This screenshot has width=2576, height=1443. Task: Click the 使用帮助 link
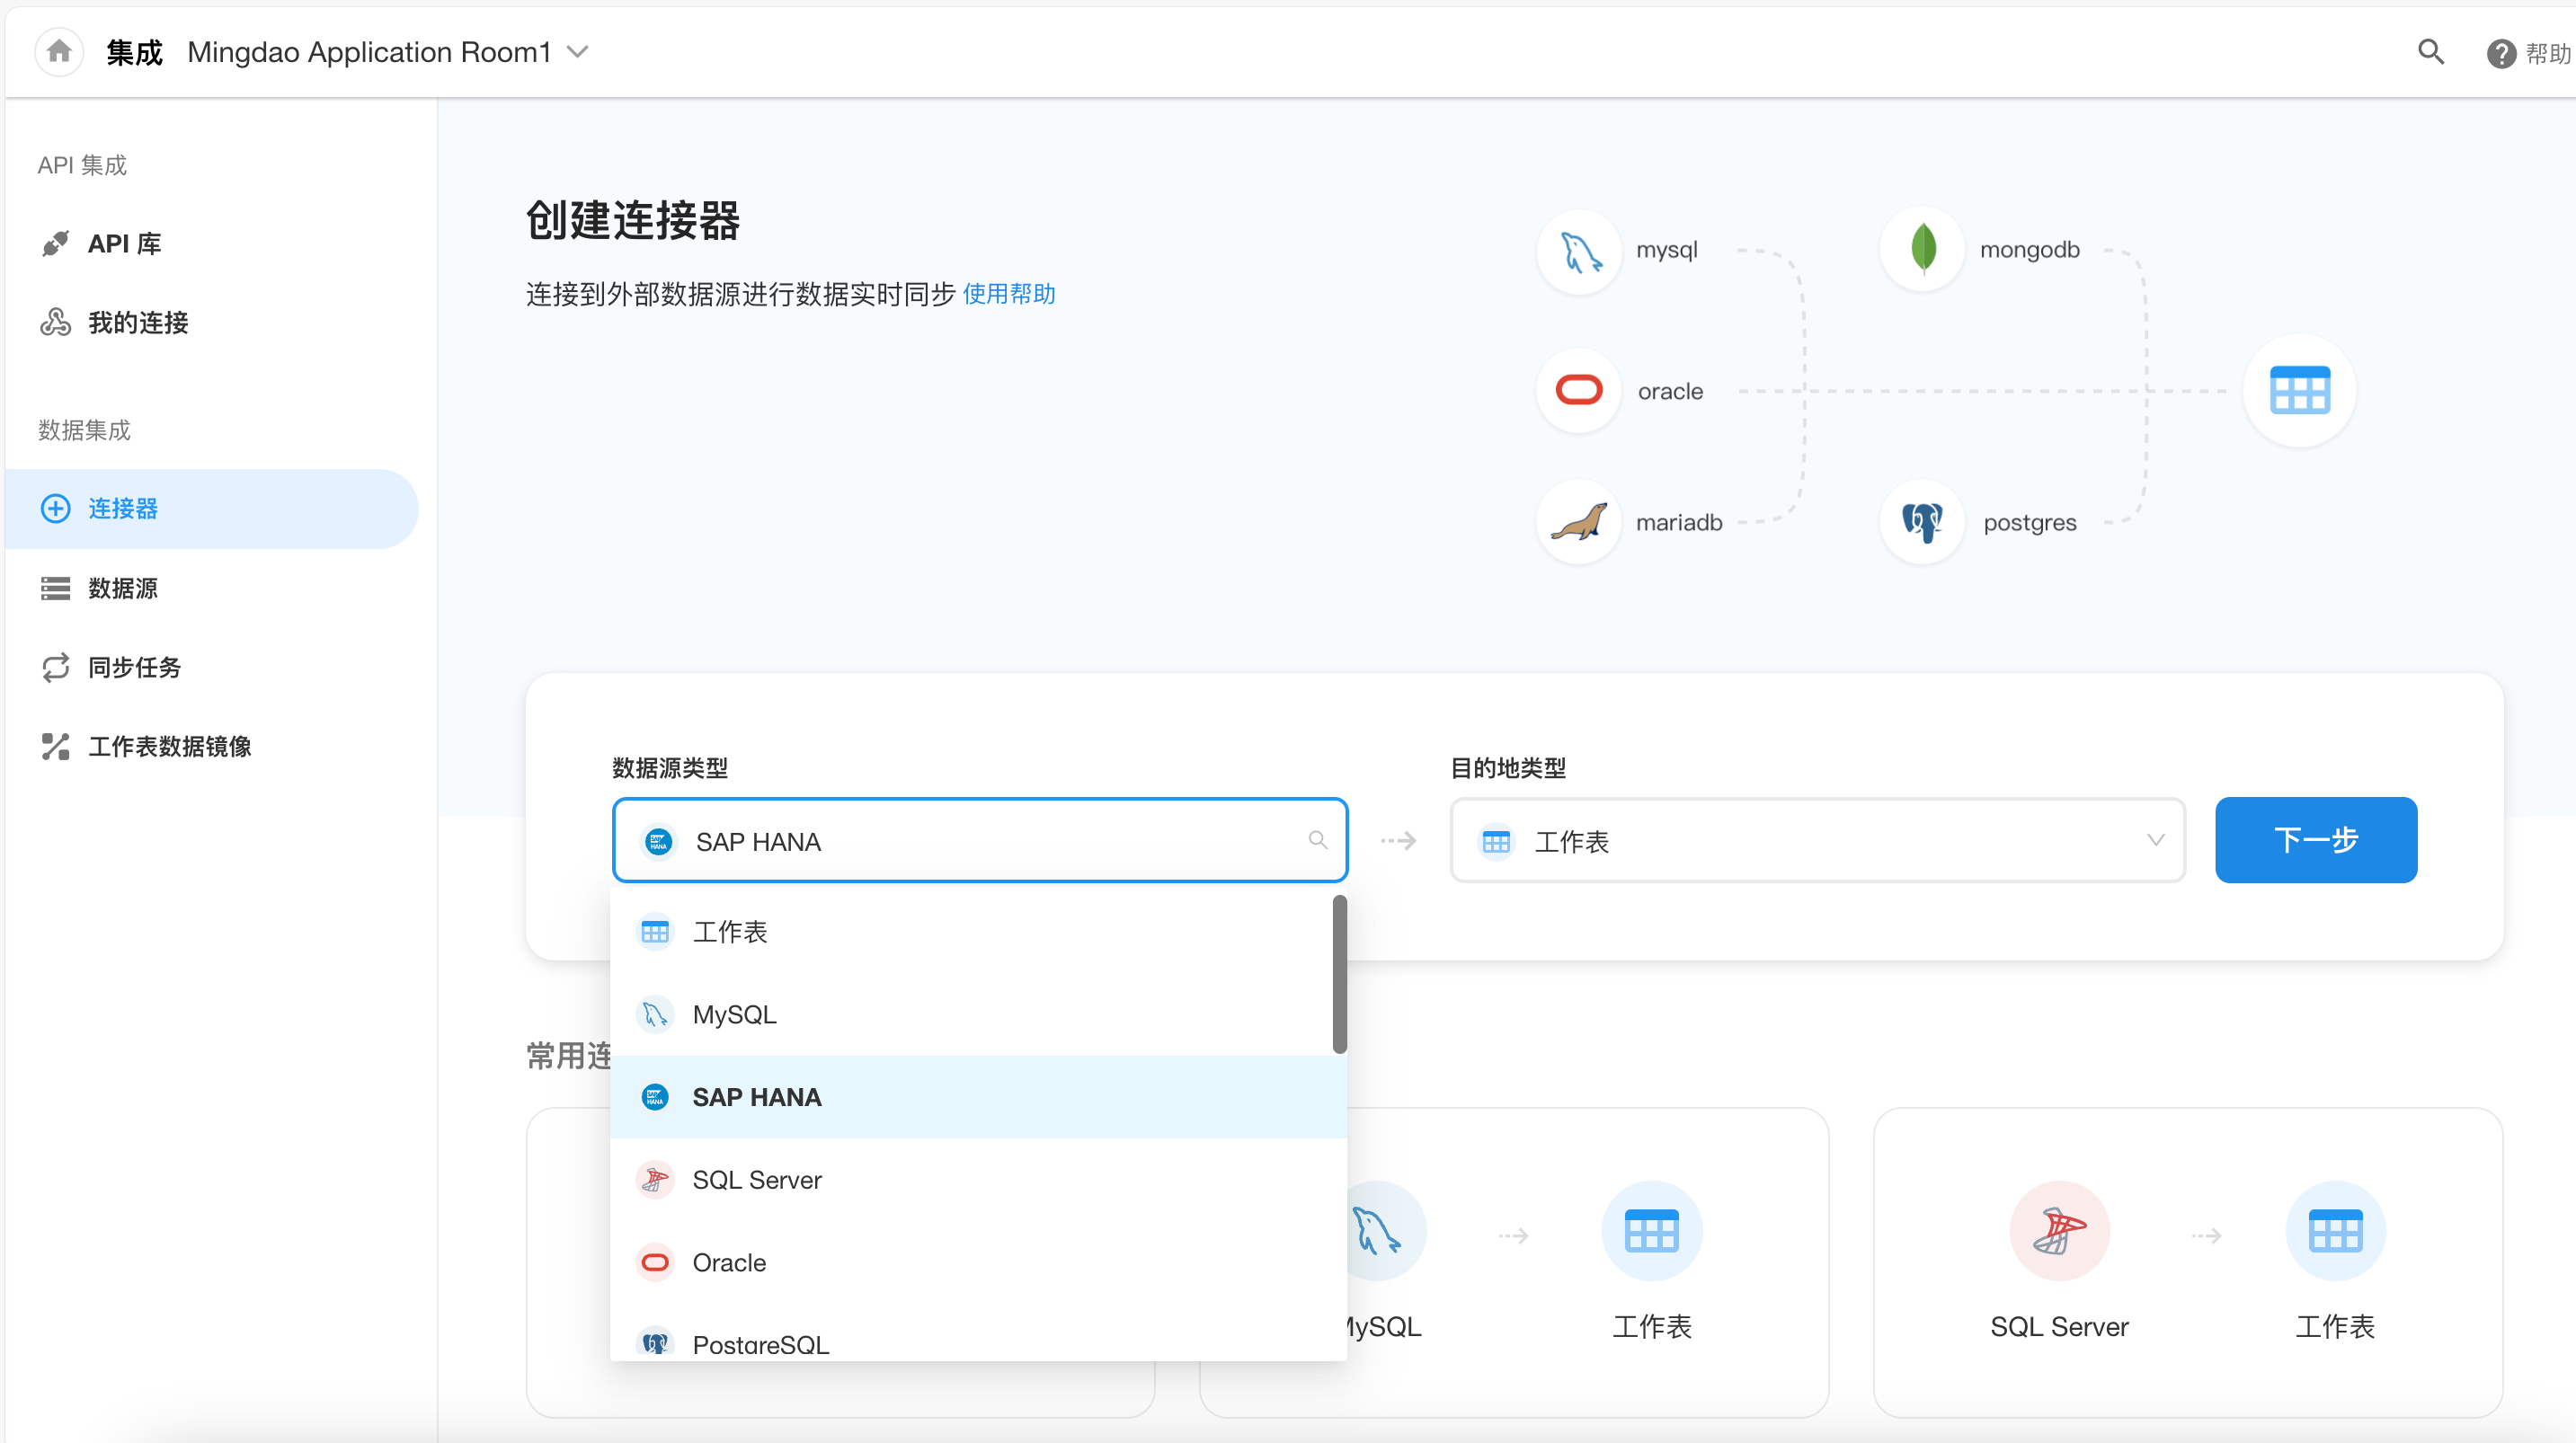coord(1009,294)
